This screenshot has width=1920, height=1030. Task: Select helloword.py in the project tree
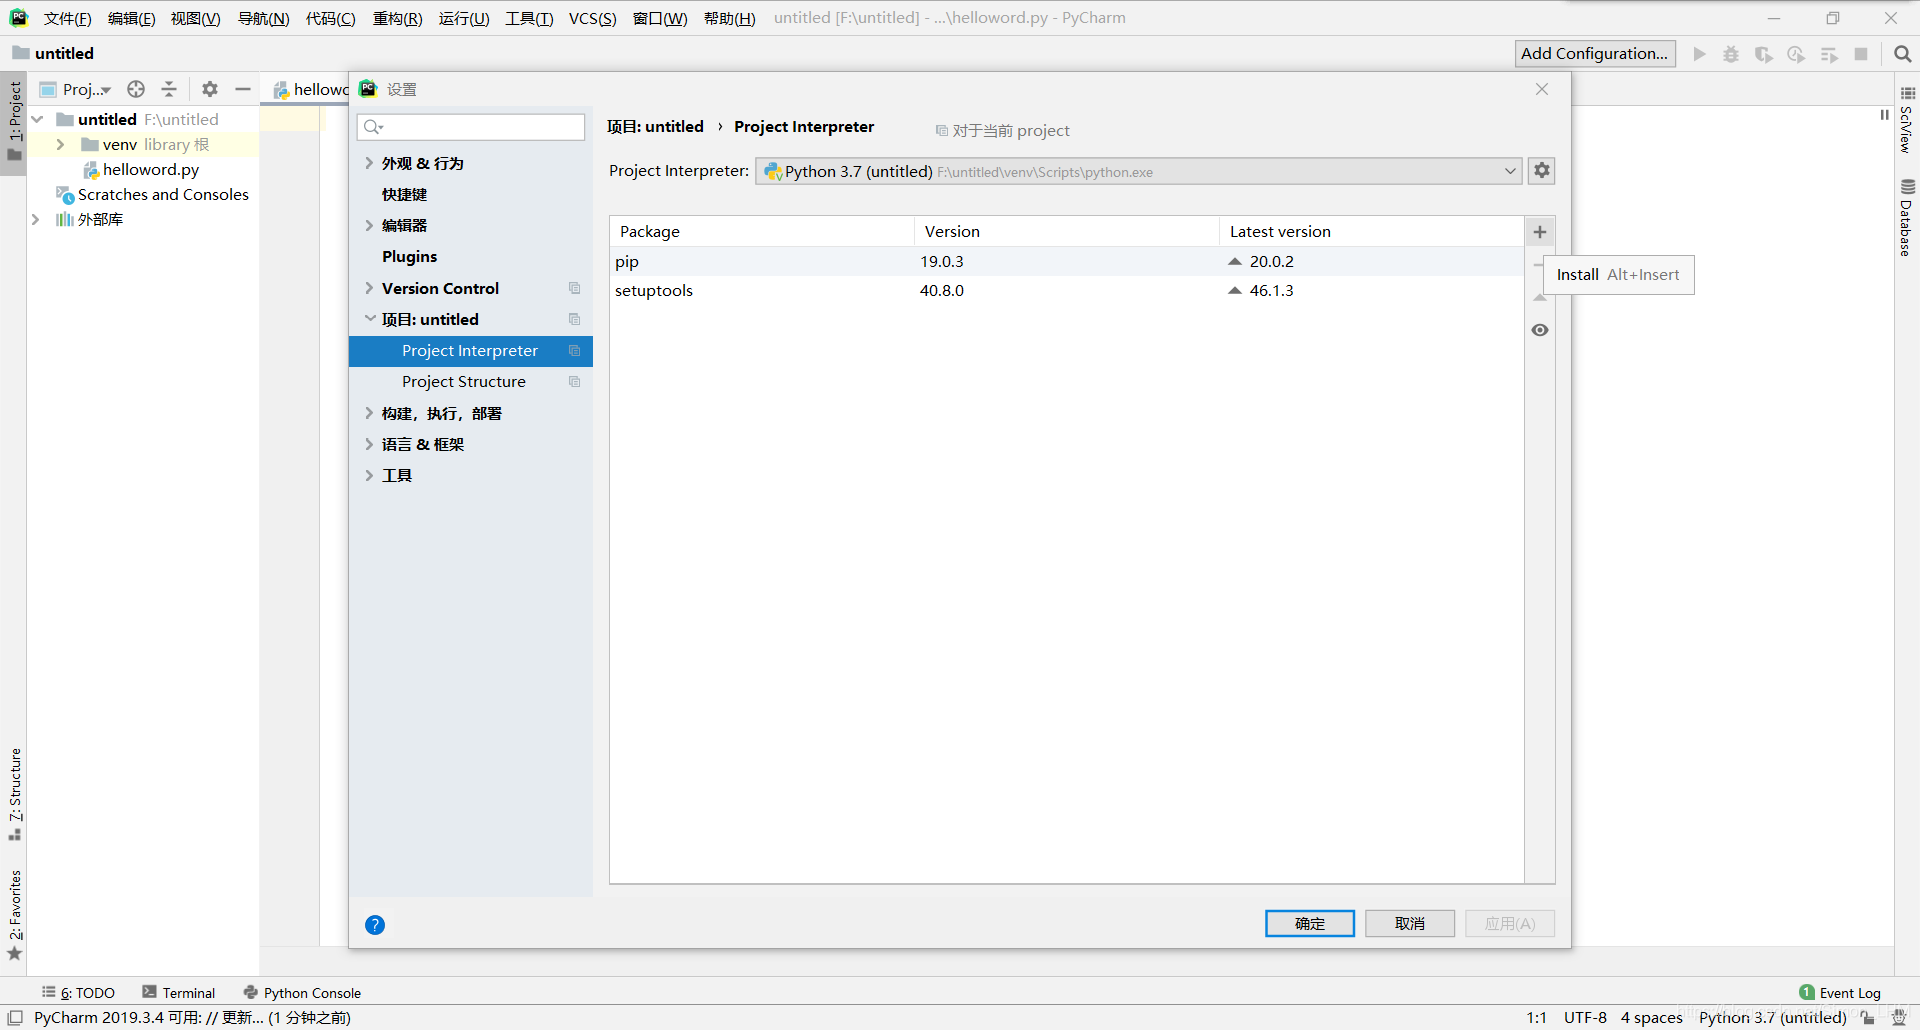click(150, 170)
